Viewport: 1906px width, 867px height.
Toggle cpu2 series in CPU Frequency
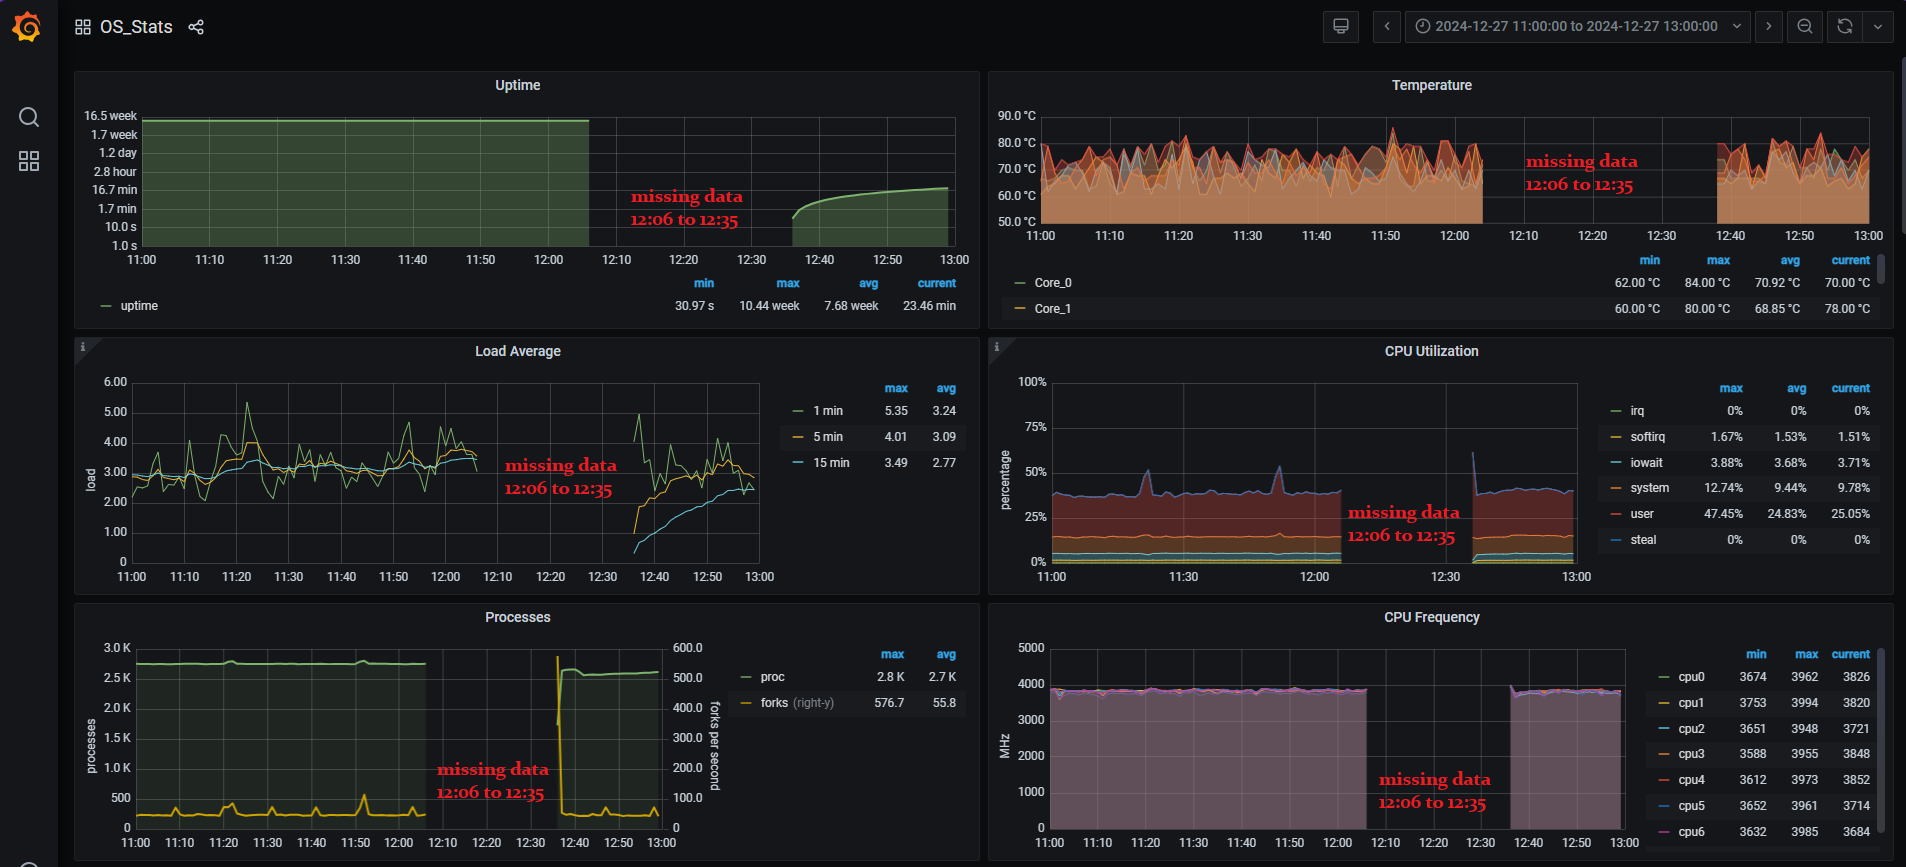click(1691, 729)
